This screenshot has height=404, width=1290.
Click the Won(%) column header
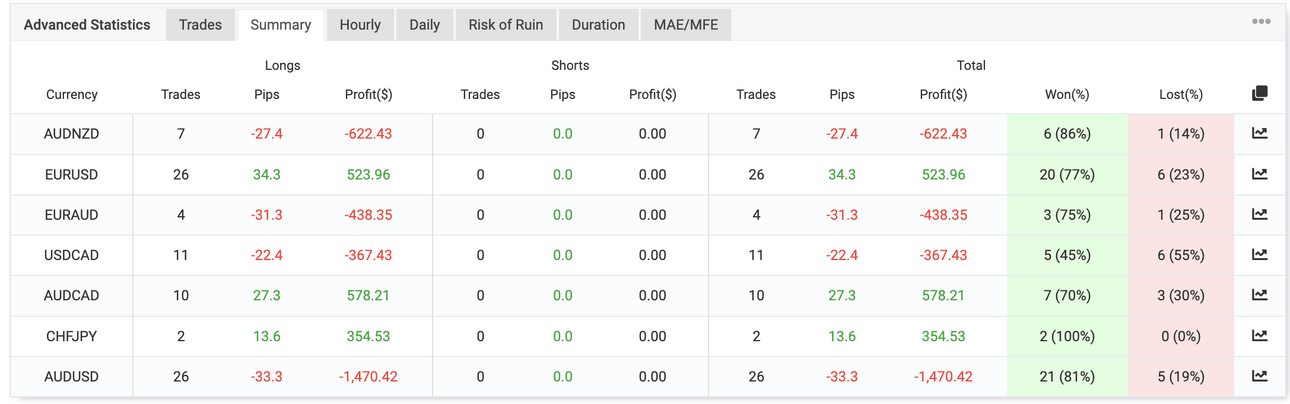click(x=1067, y=94)
